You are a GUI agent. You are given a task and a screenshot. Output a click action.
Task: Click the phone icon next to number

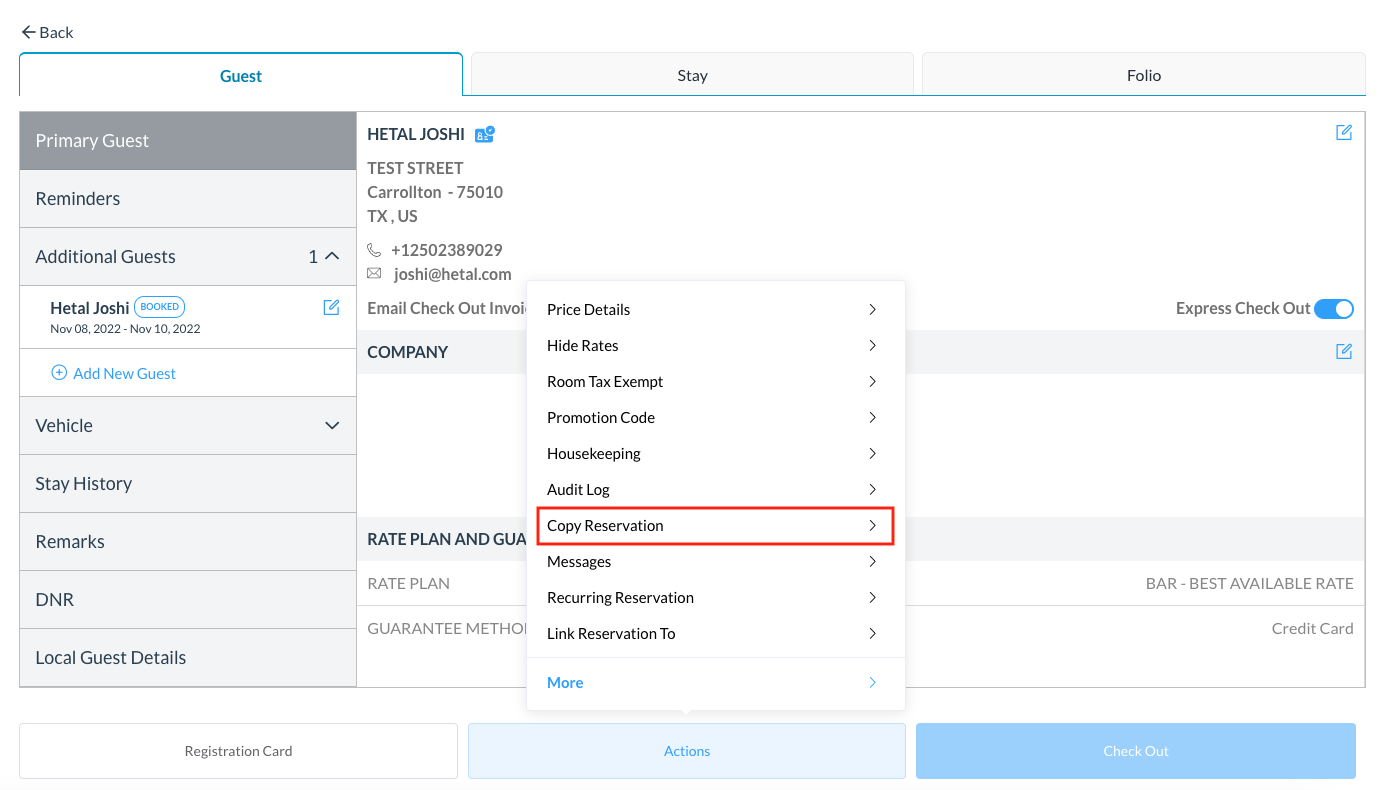click(375, 250)
